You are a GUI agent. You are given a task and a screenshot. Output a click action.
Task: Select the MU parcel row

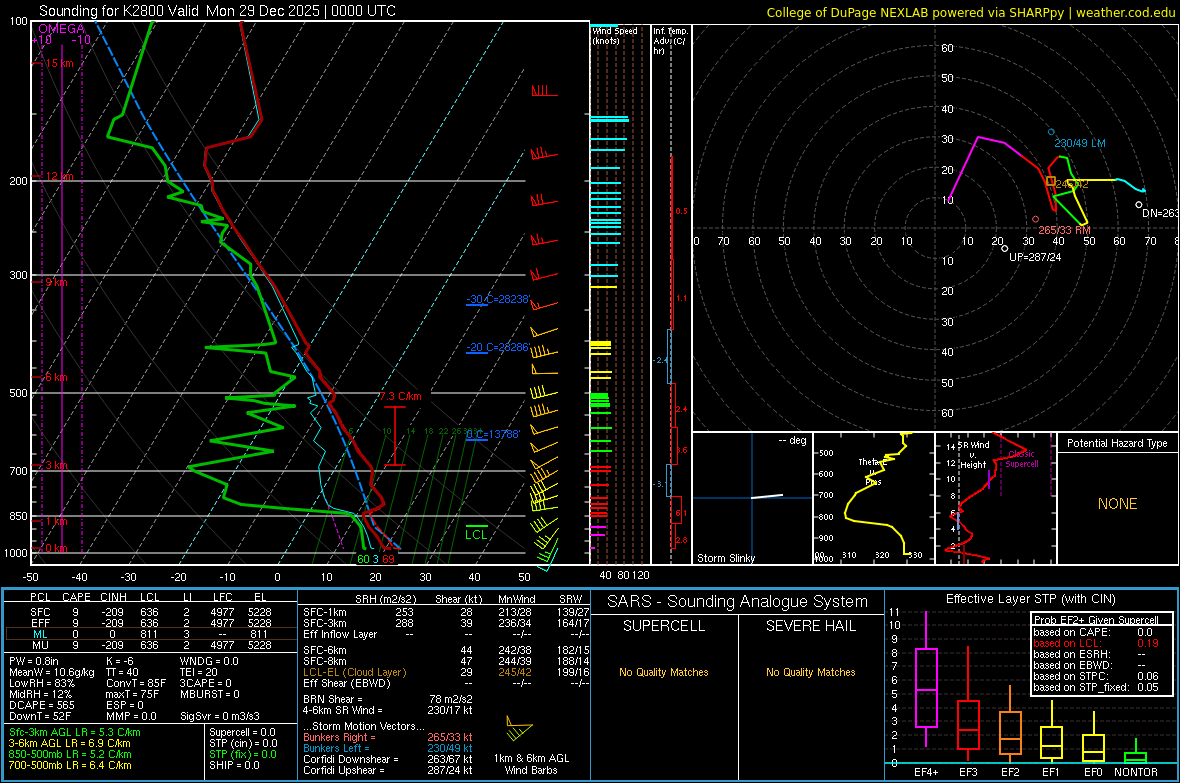click(151, 645)
